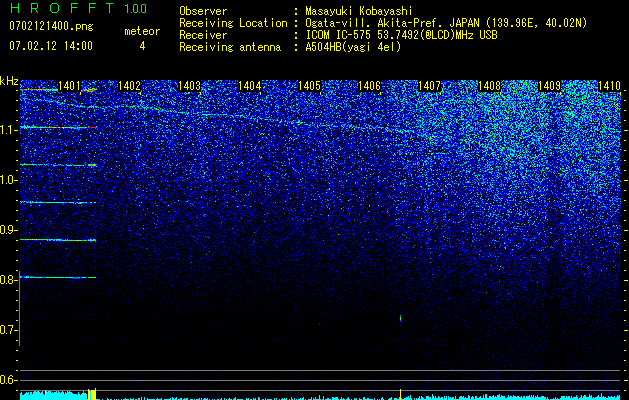Click the horizontal signal line near 0.88 kHz
Viewport: 629px width, 400px height.
tap(58, 240)
